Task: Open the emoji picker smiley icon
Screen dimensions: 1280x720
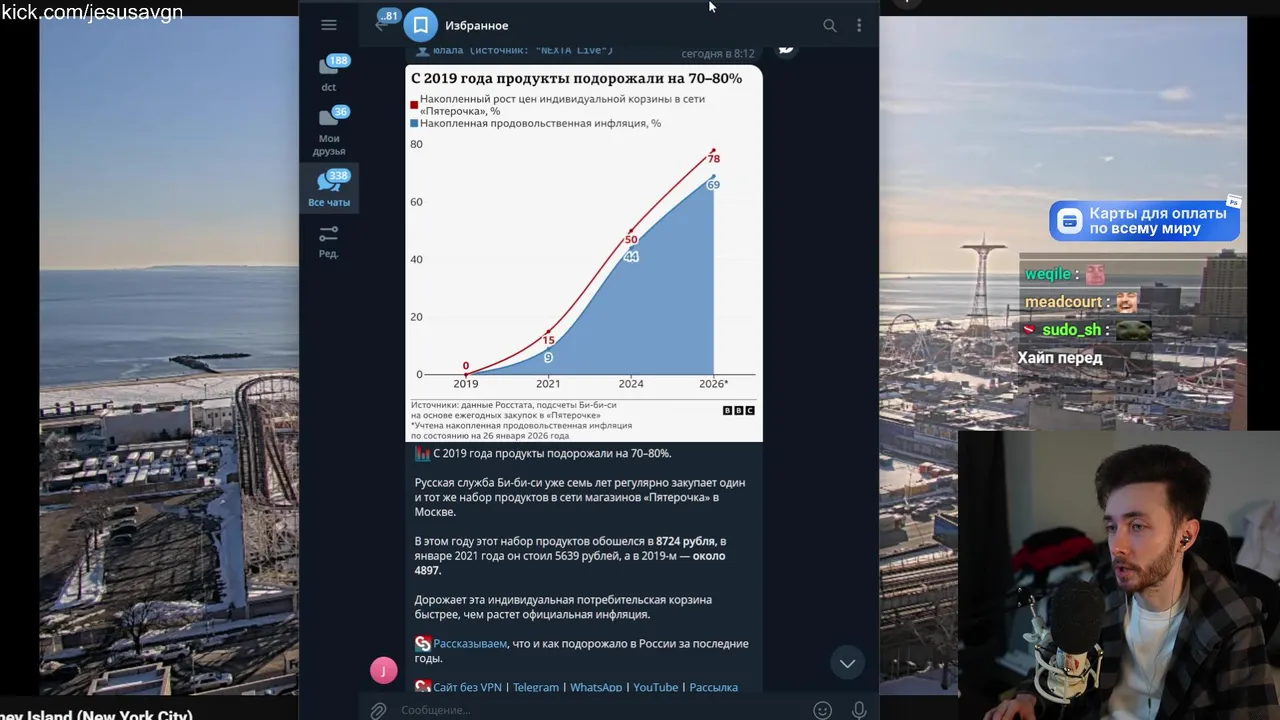Action: click(x=822, y=710)
